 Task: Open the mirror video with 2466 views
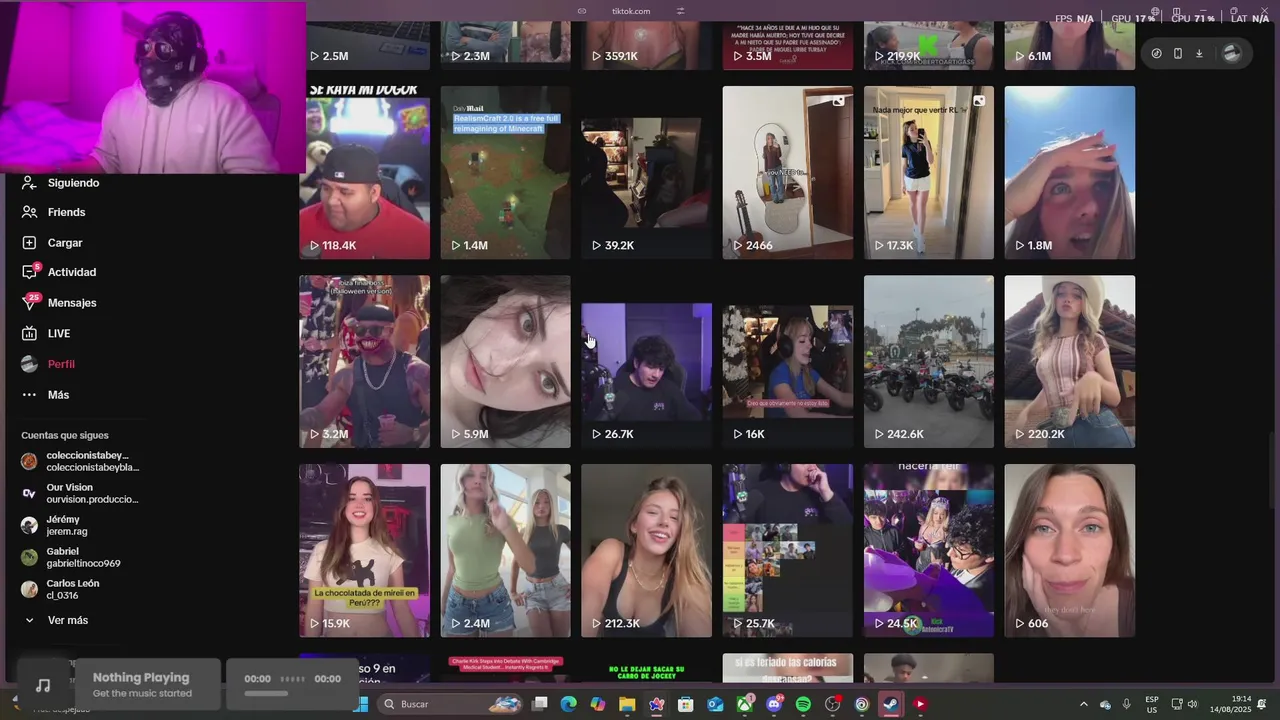[788, 173]
